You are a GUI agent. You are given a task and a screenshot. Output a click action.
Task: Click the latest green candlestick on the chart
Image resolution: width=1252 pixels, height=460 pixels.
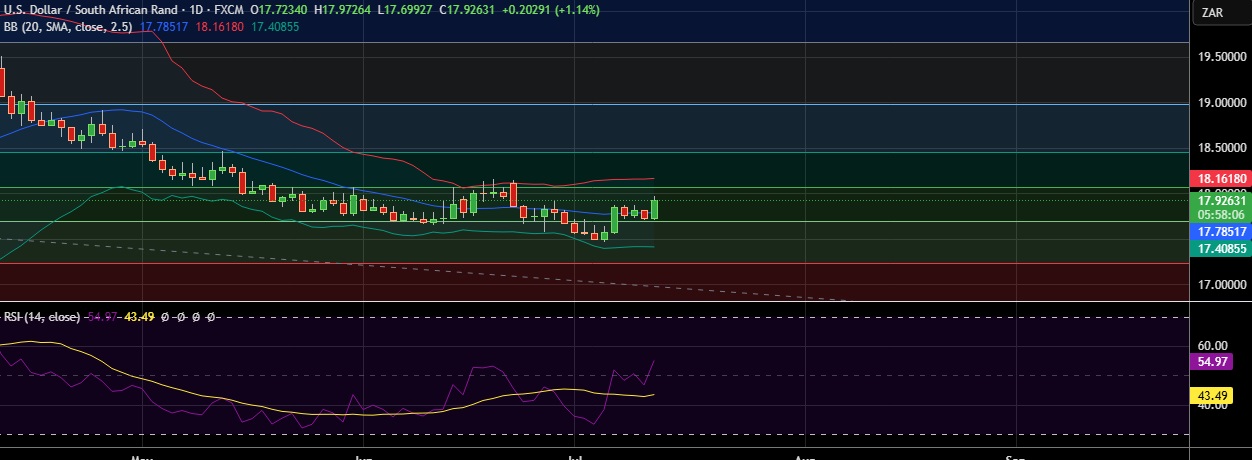pos(655,209)
